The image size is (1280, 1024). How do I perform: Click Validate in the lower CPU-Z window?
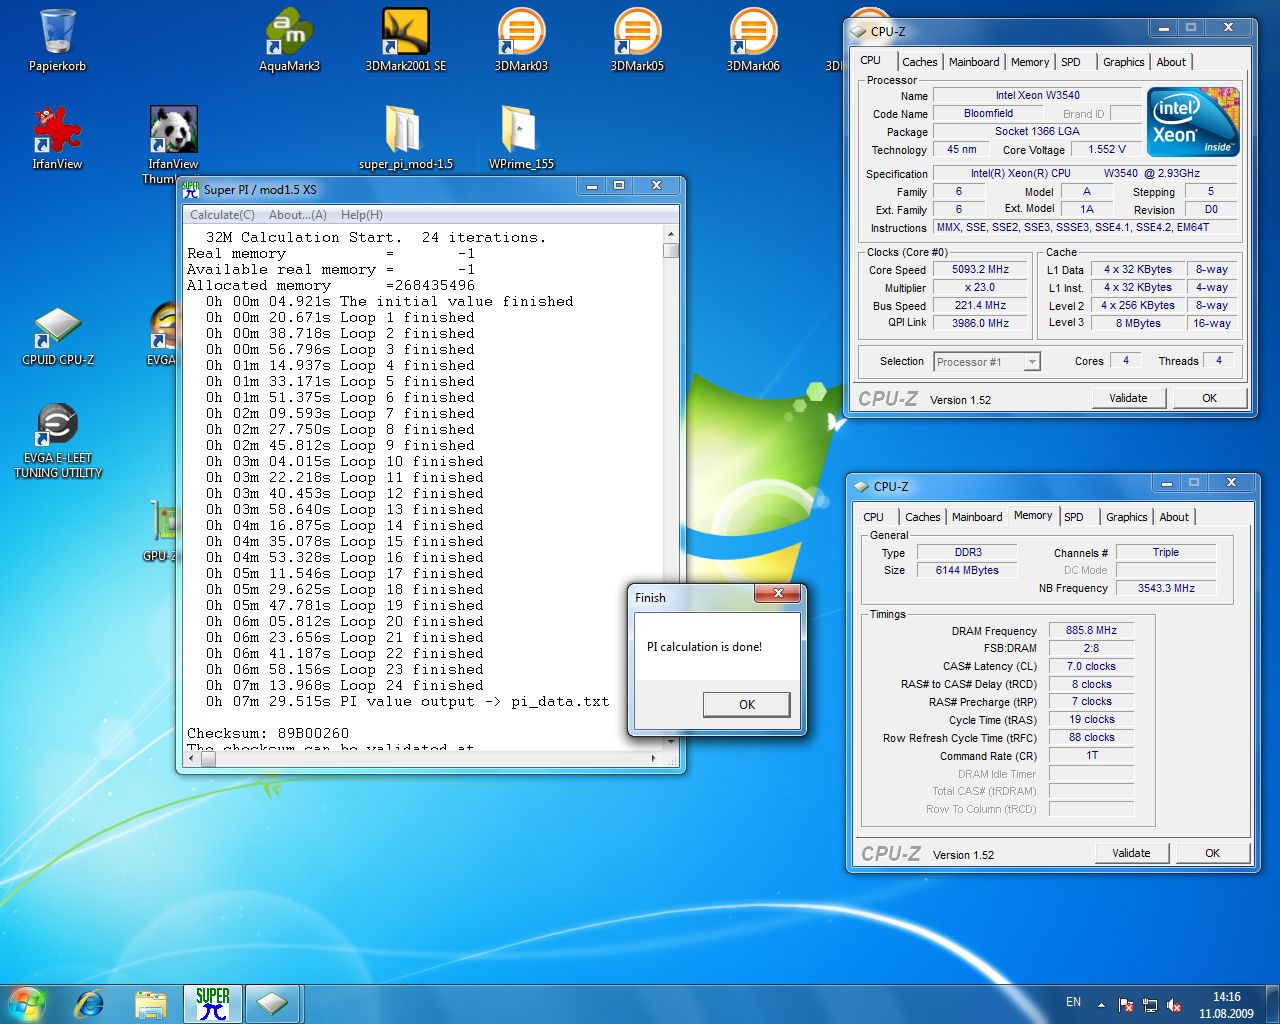(1131, 853)
